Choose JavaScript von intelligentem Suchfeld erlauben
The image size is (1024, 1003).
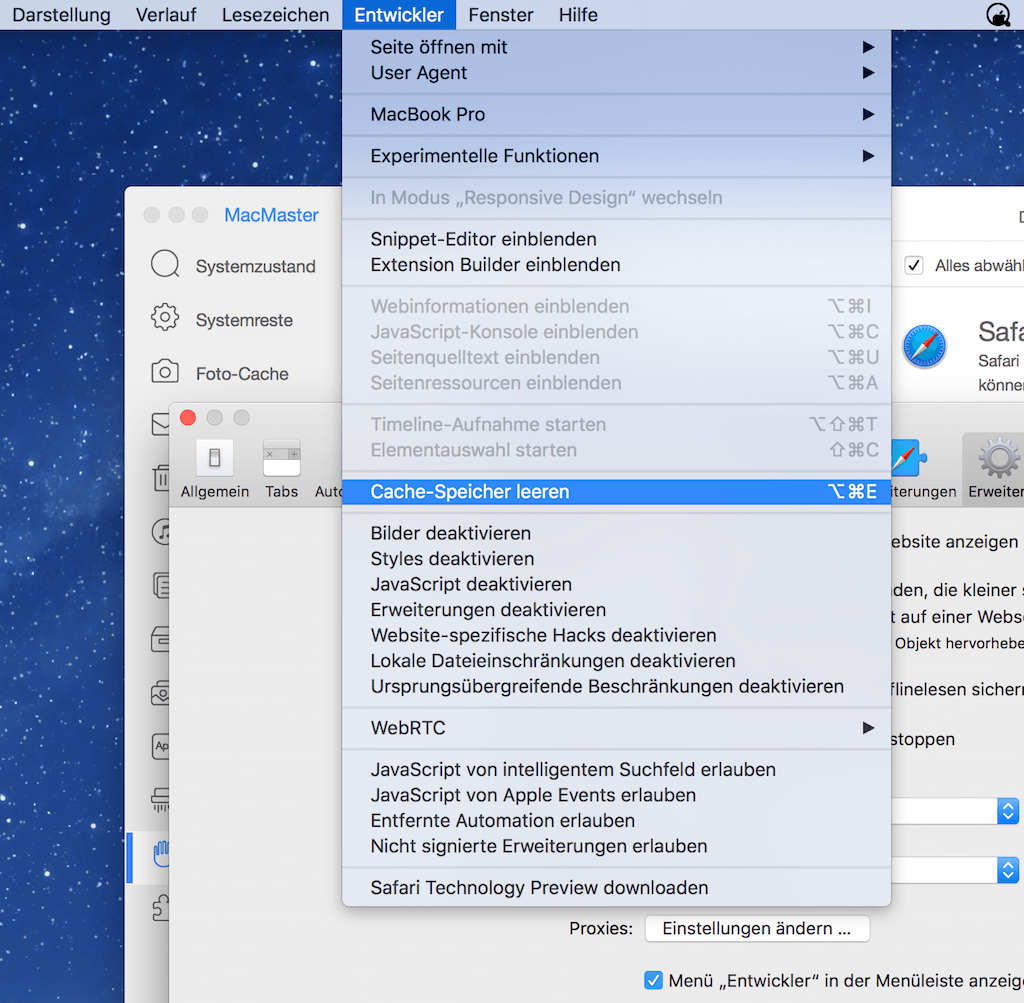pos(616,769)
